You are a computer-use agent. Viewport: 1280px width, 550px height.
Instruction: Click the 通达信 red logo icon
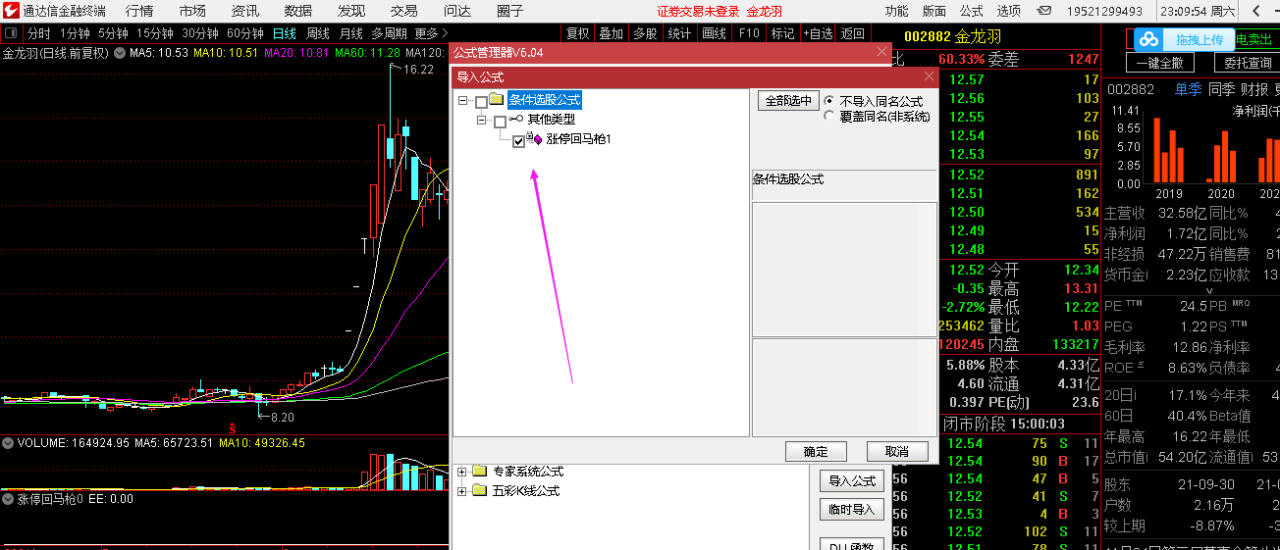coord(10,11)
